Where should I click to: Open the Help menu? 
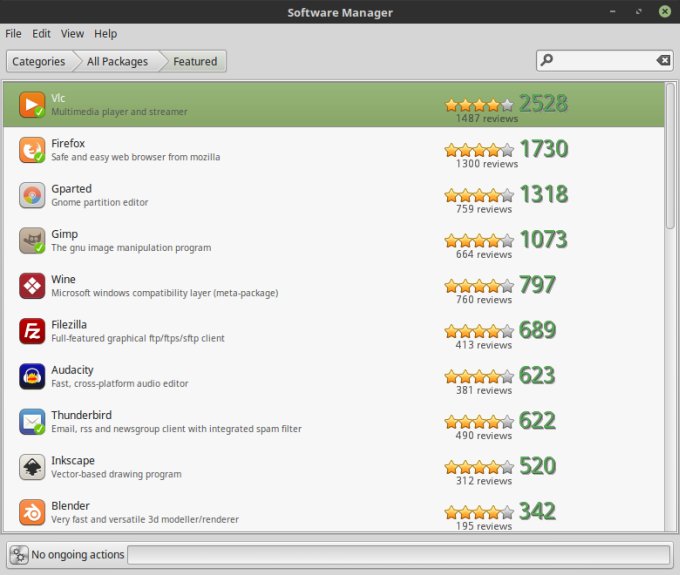[x=105, y=33]
